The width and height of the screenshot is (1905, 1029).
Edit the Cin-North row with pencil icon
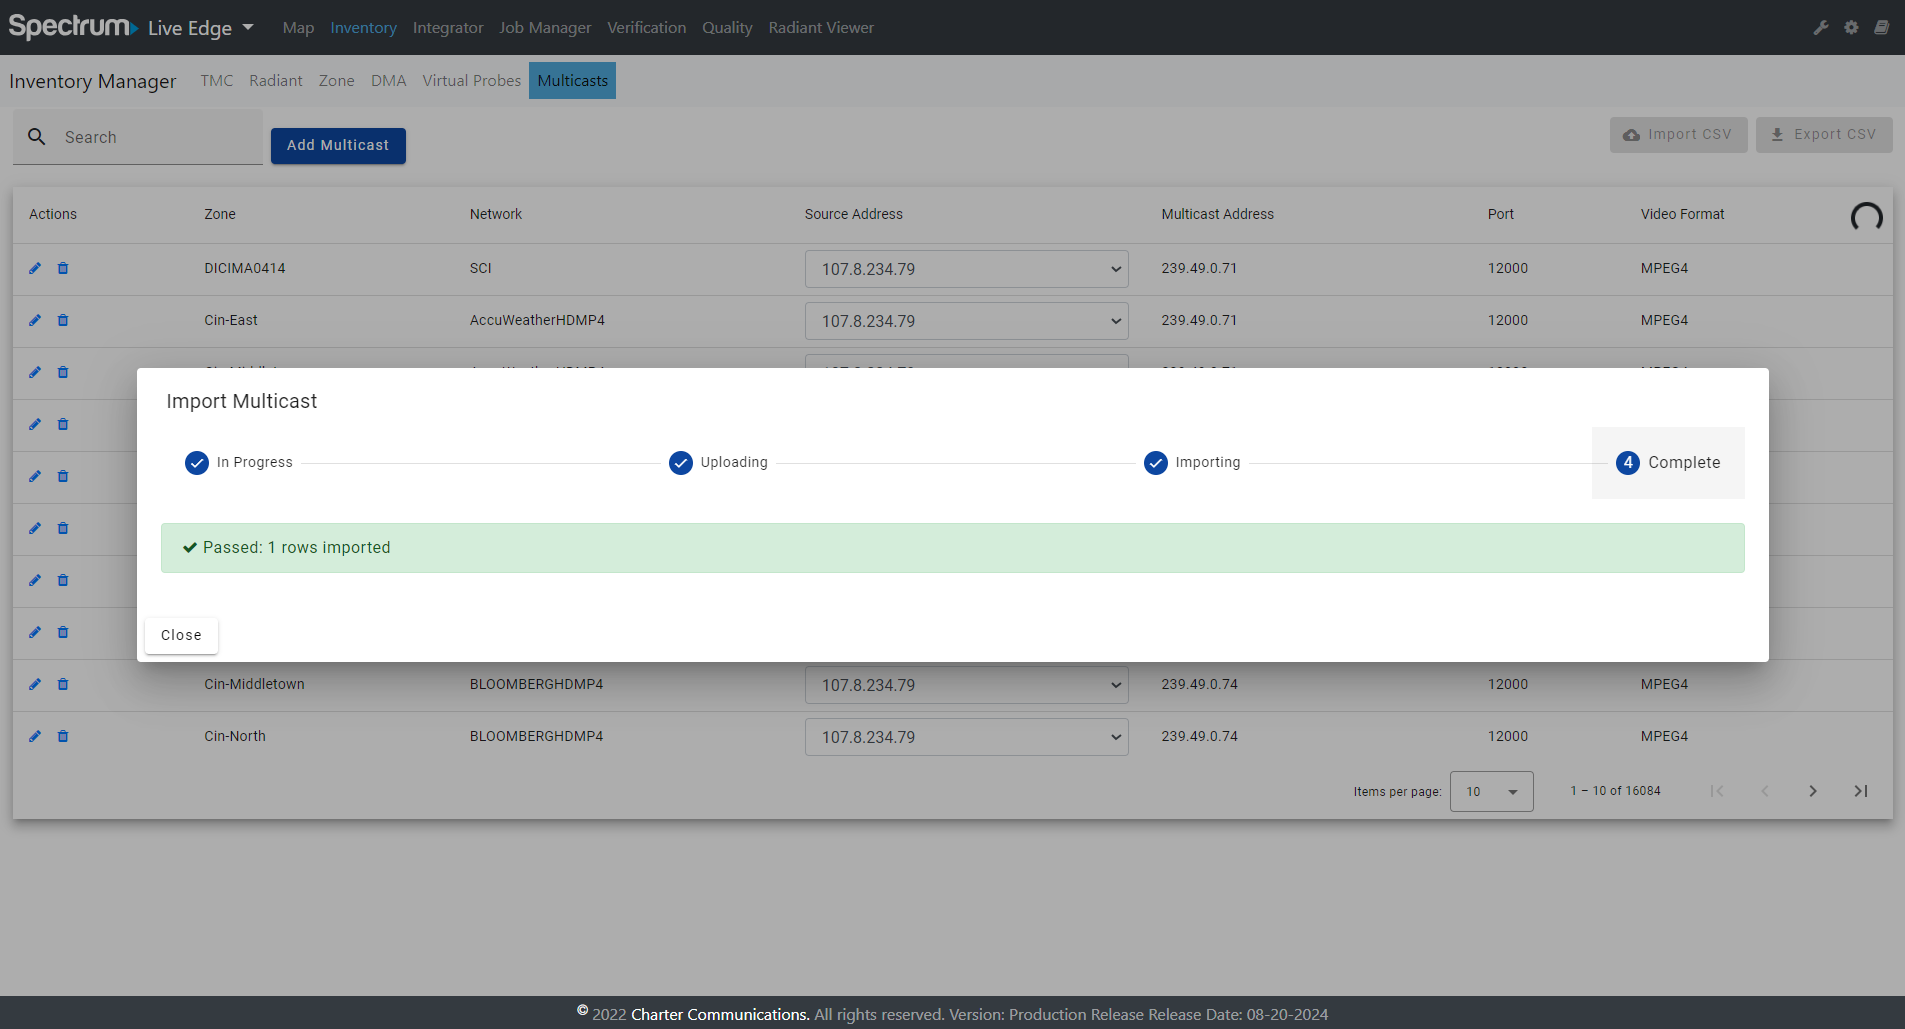tap(35, 736)
